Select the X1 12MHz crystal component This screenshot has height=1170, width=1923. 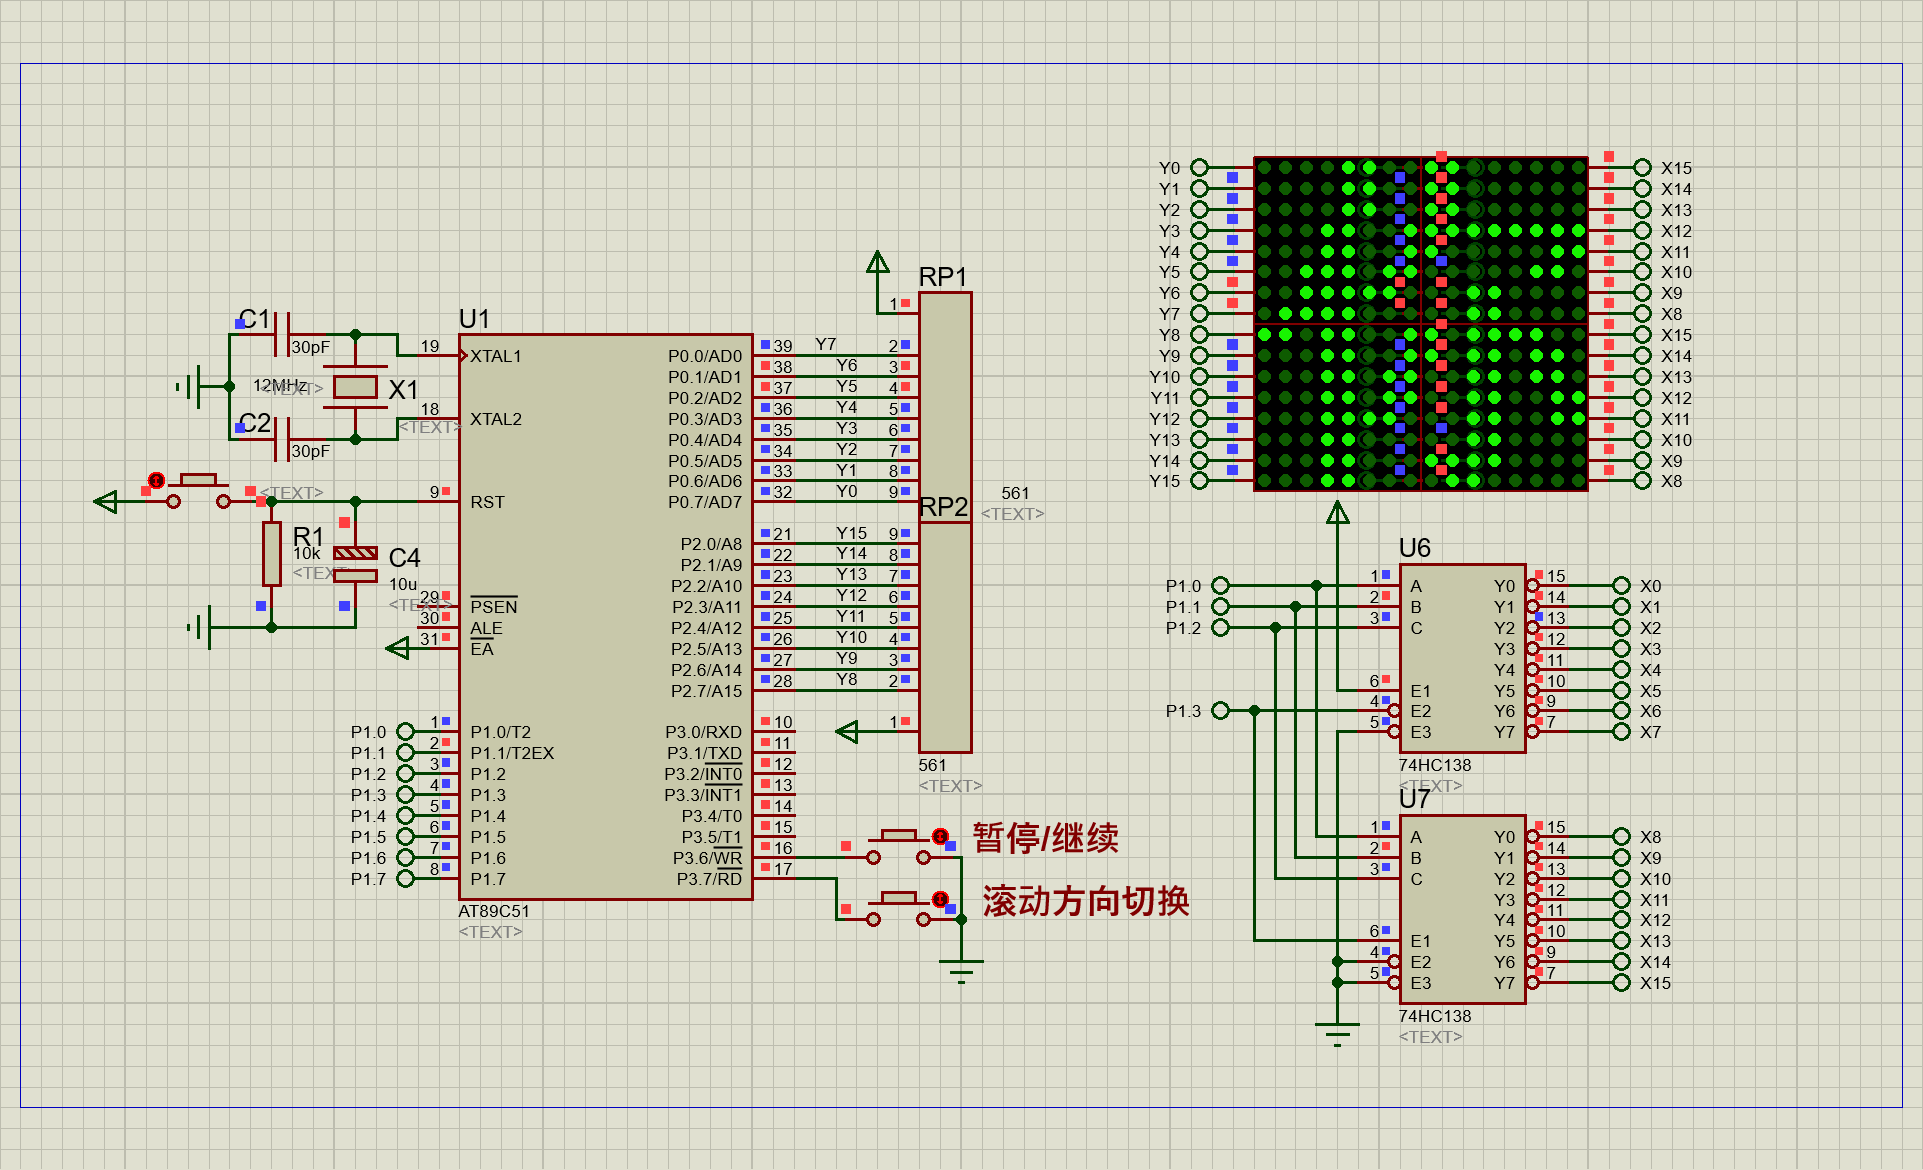(354, 387)
